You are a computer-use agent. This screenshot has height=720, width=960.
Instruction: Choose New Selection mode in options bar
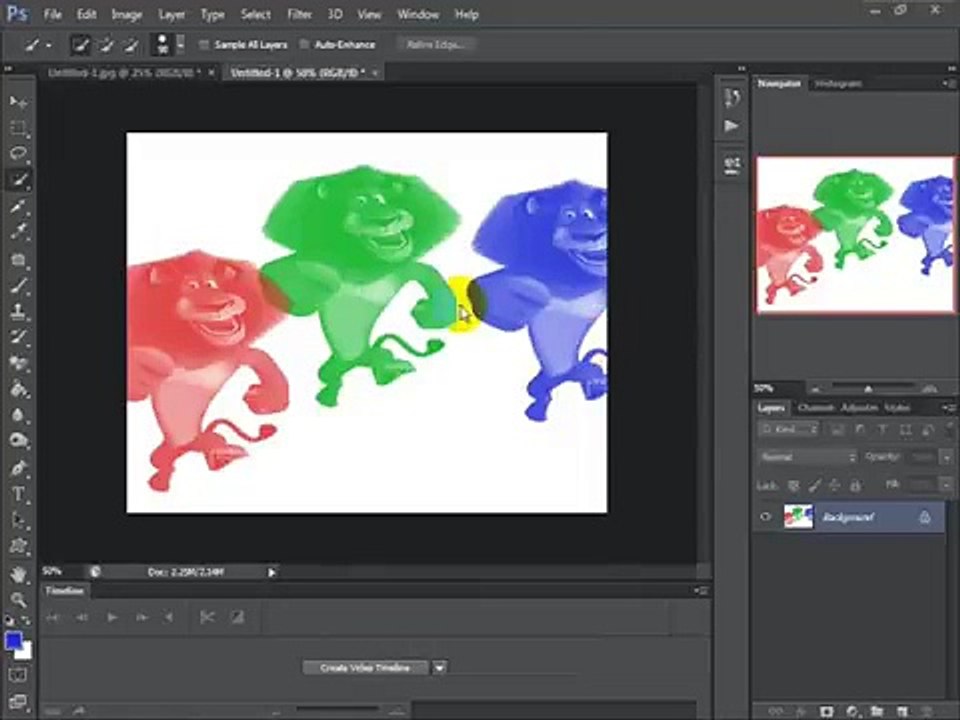tap(81, 44)
